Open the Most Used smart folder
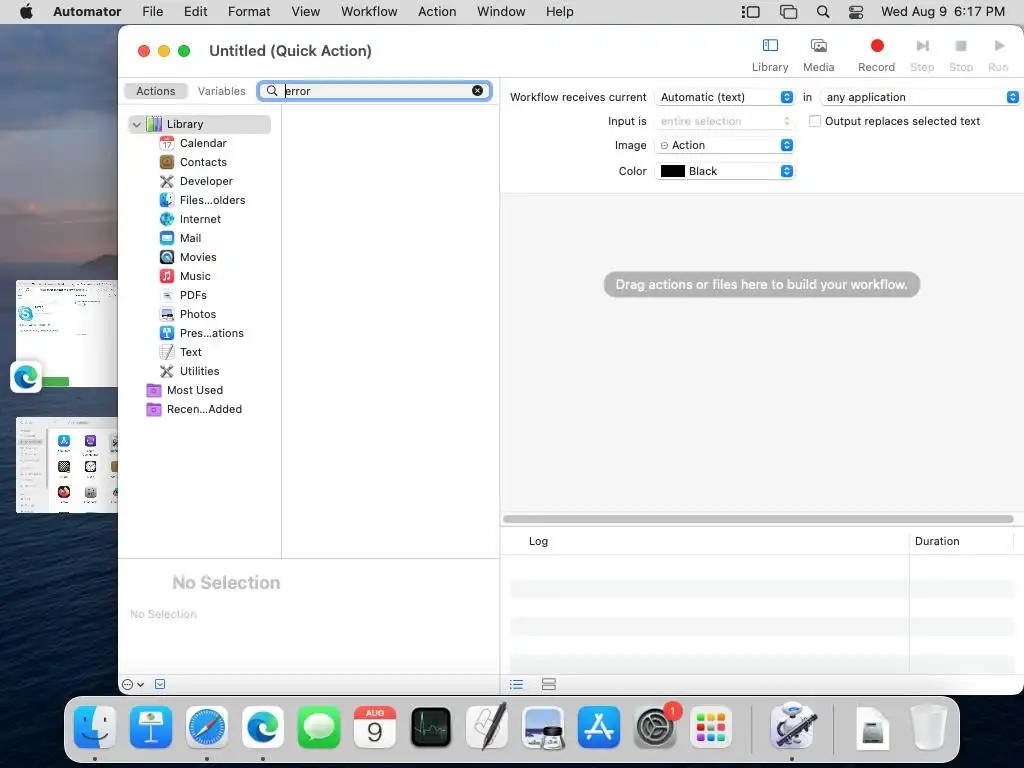This screenshot has width=1024, height=768. coord(195,390)
